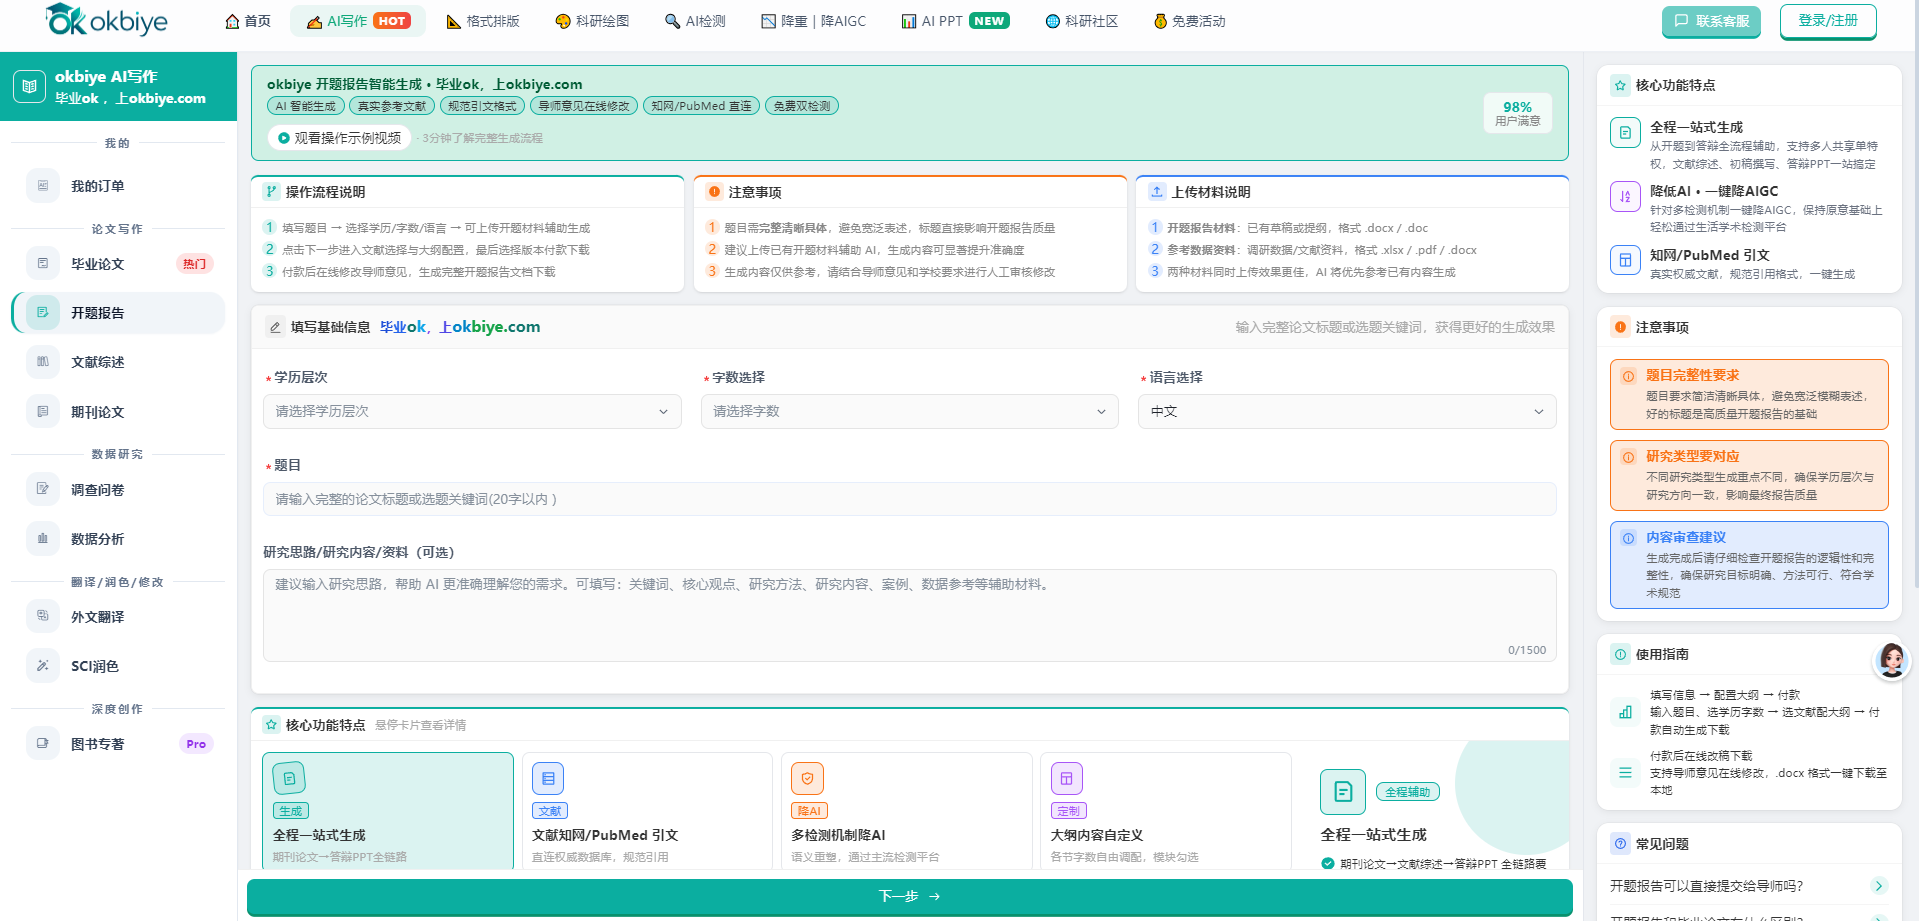The width and height of the screenshot is (1919, 921).
Task: Click the 全程一站式生成 feature card
Action: coord(387,810)
